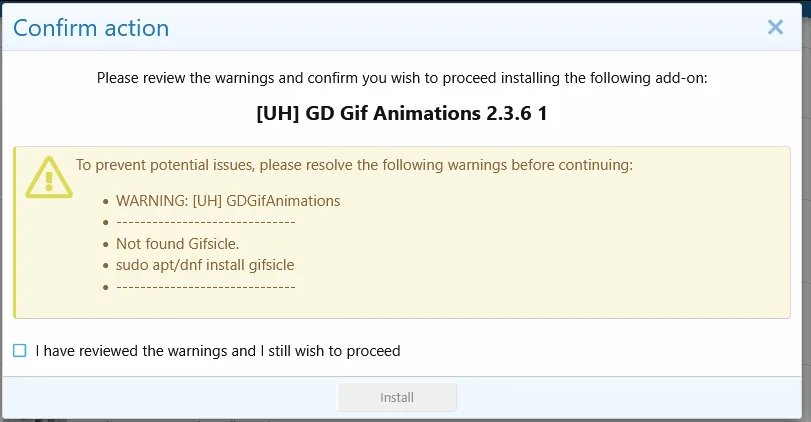
Task: Click the 'To prevent potential issues' message
Action: pos(354,165)
